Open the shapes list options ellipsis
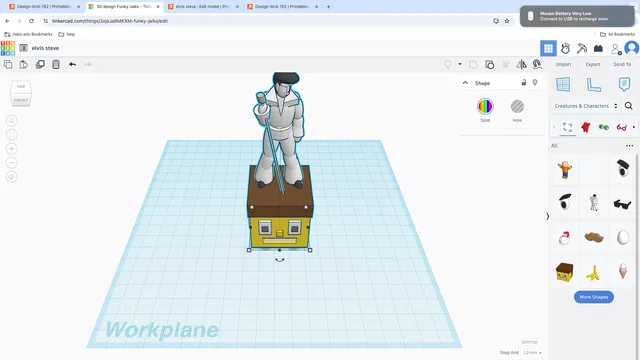This screenshot has width=640, height=360. (x=629, y=146)
